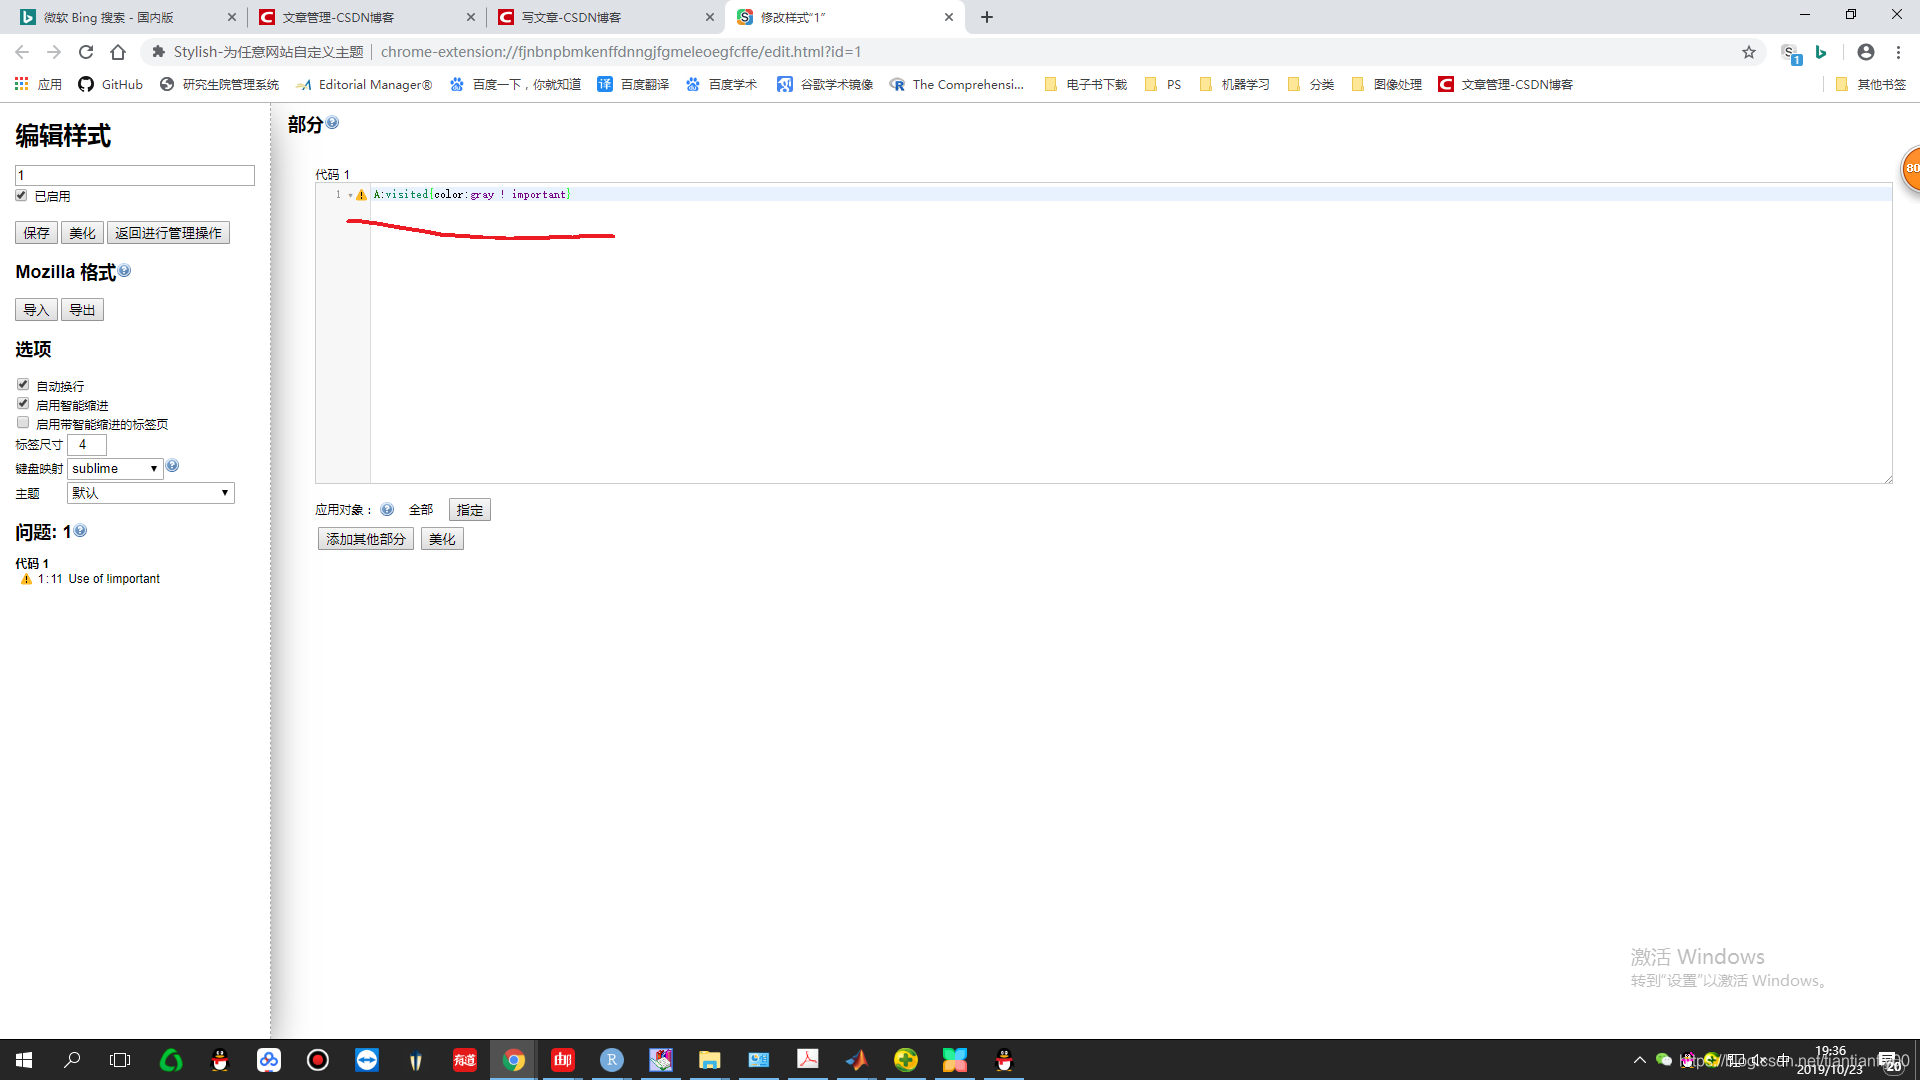Image resolution: width=1920 pixels, height=1080 pixels.
Task: Click the style name input field
Action: pyautogui.click(x=135, y=175)
